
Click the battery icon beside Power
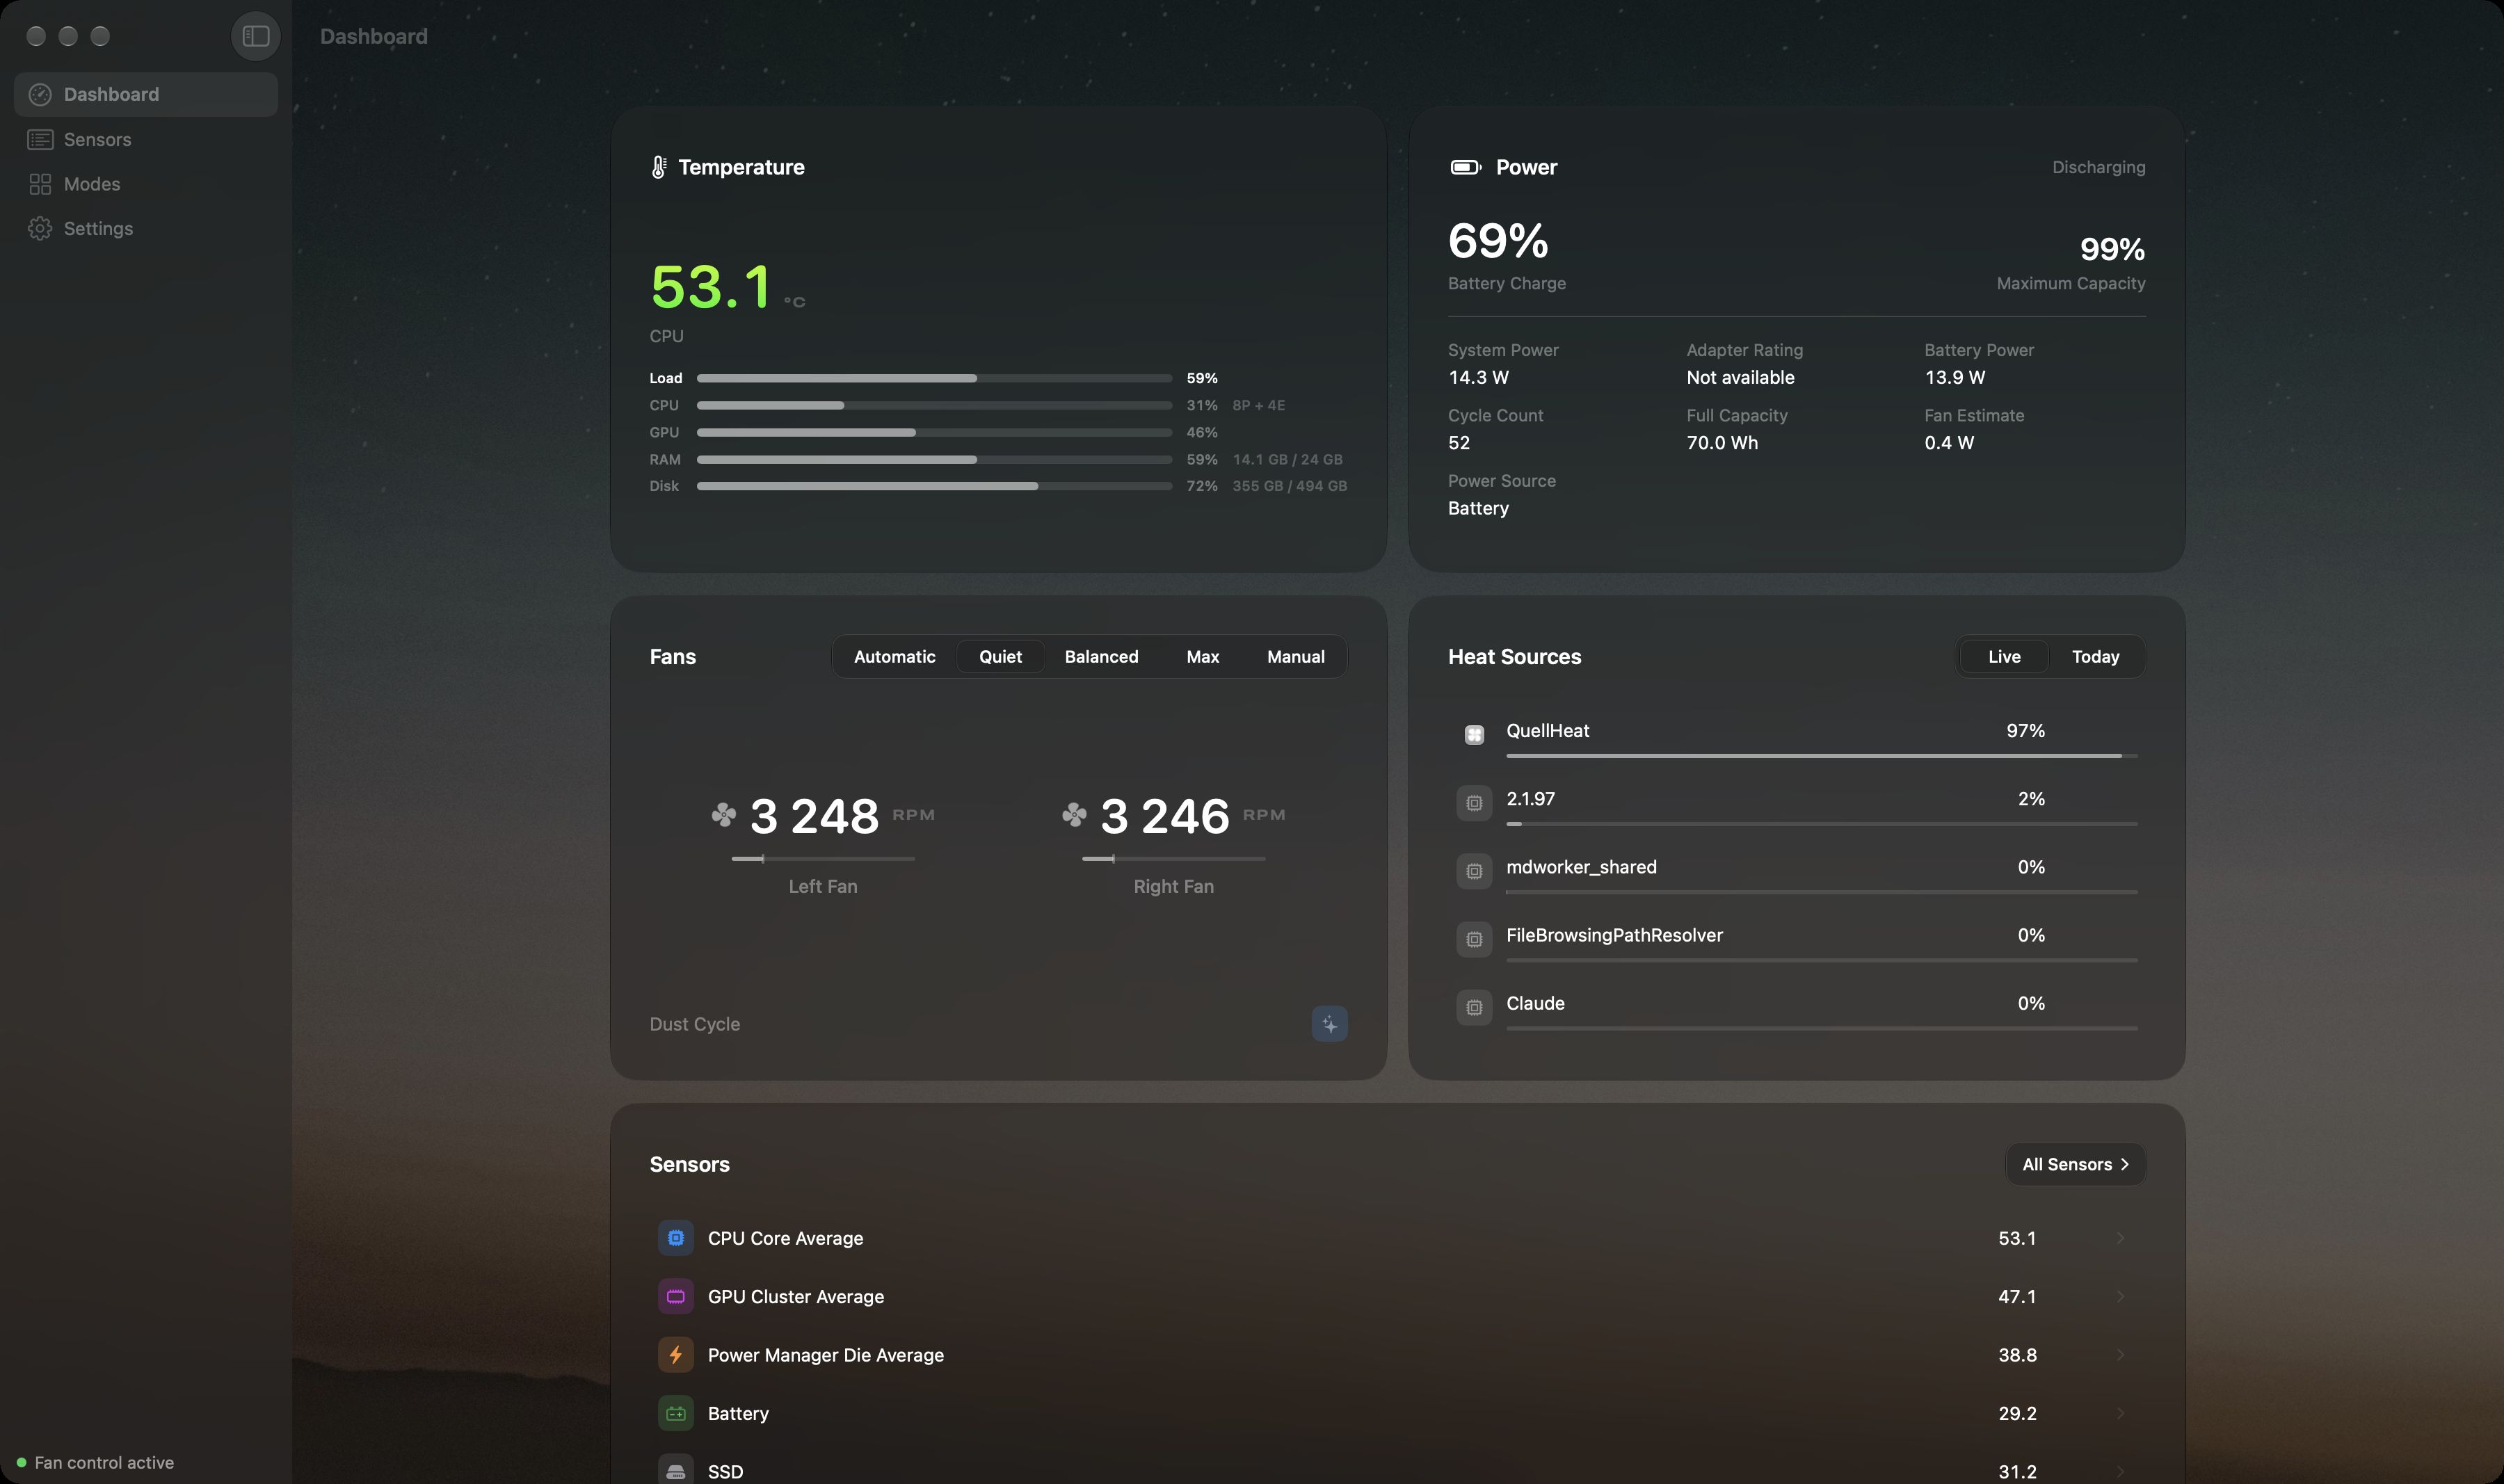click(x=1465, y=167)
